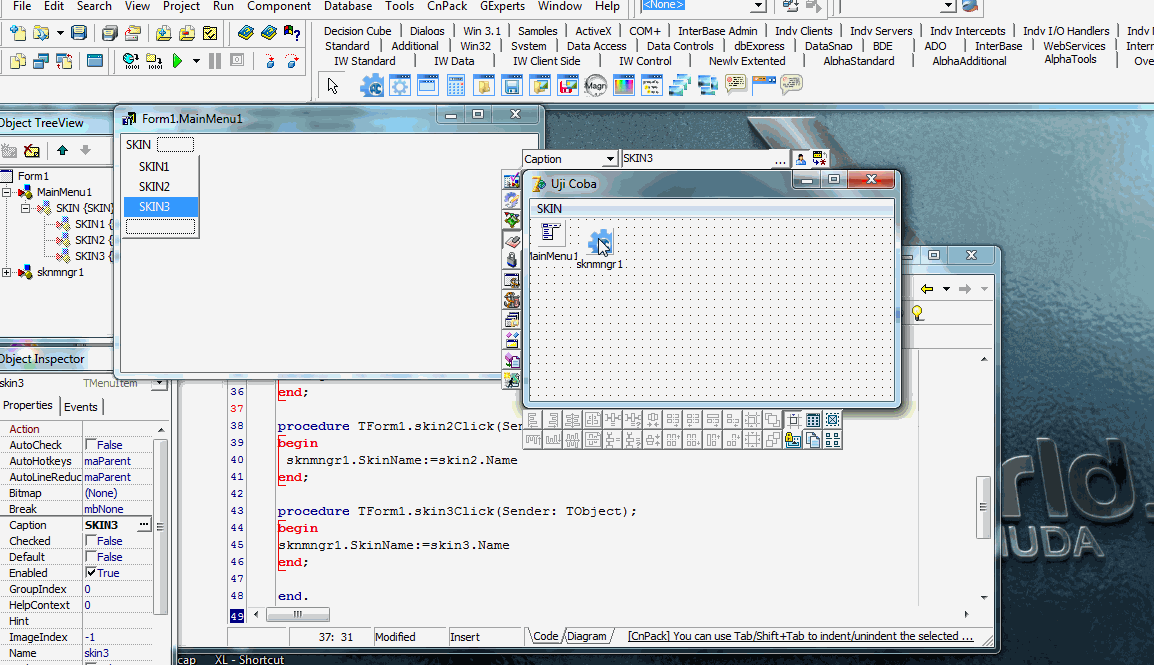Toggle the AutoCheck property checkbox
Viewport: 1154px width, 665px height.
[x=91, y=445]
